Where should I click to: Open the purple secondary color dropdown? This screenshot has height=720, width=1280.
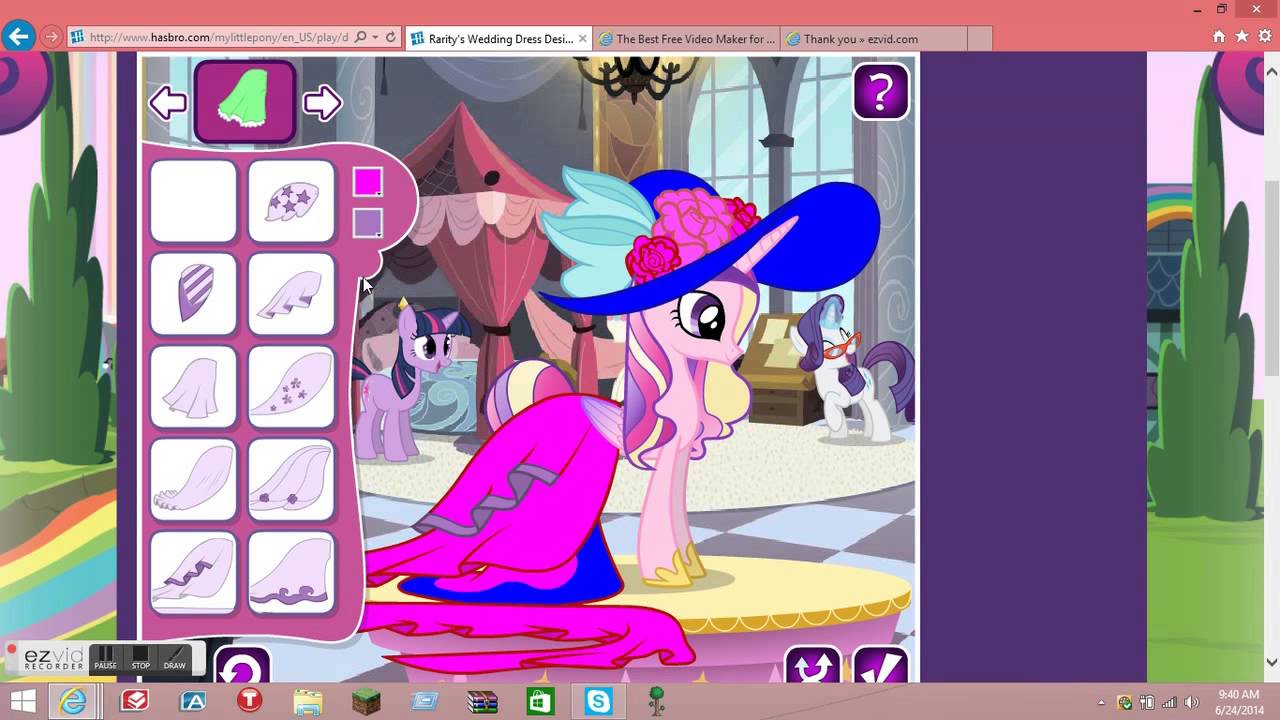click(x=368, y=223)
